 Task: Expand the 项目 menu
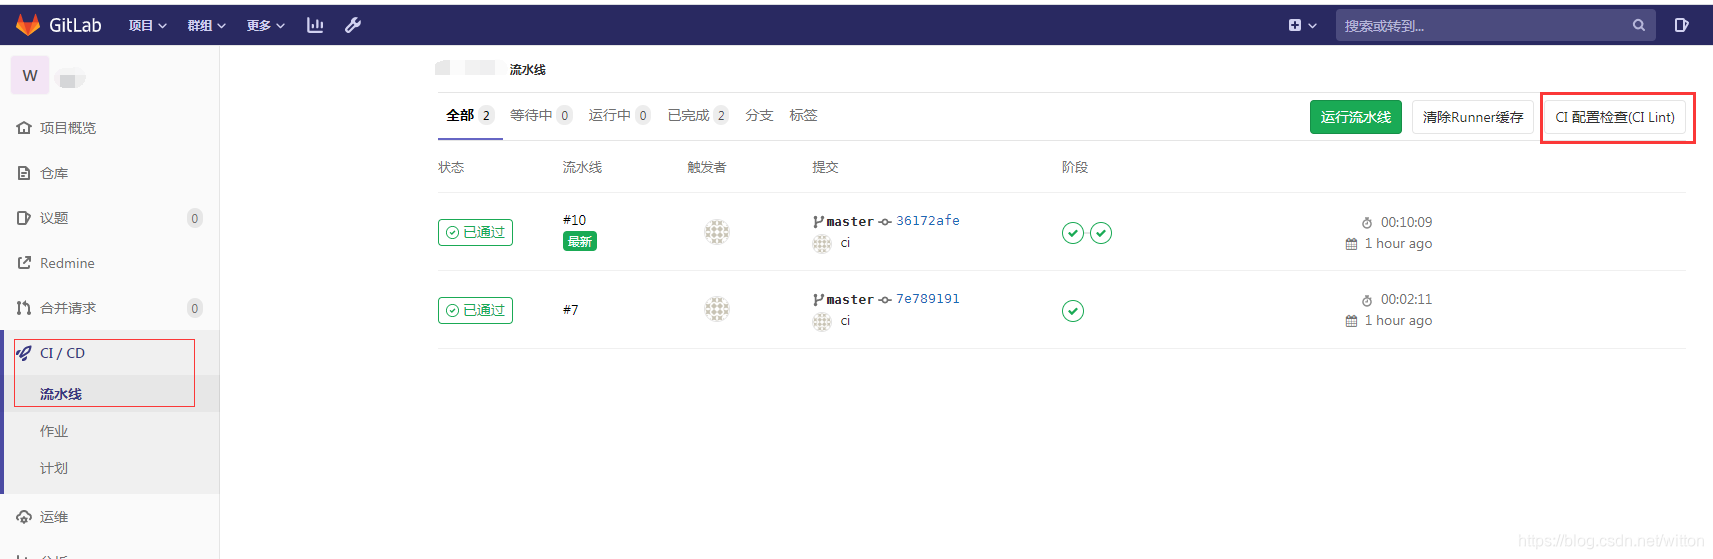[x=147, y=25]
